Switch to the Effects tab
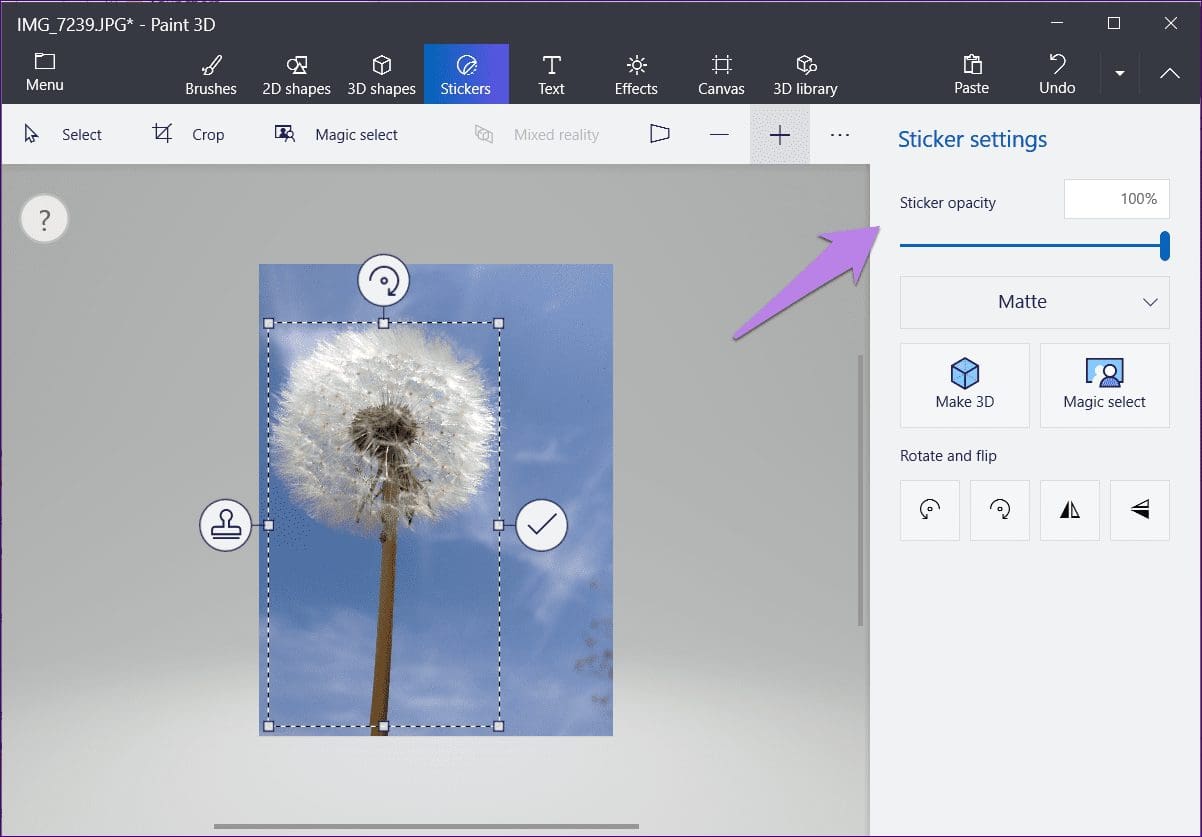 coord(636,75)
